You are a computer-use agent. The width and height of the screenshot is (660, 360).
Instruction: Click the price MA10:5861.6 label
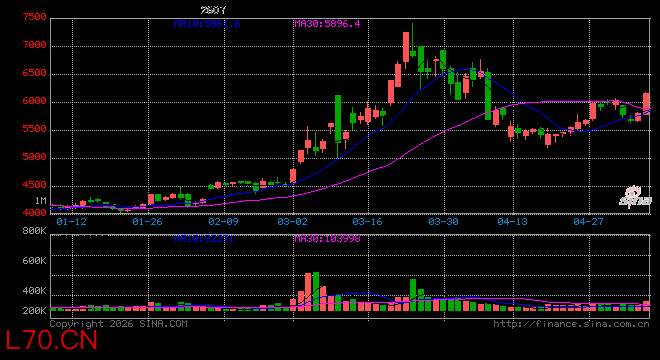pos(207,24)
